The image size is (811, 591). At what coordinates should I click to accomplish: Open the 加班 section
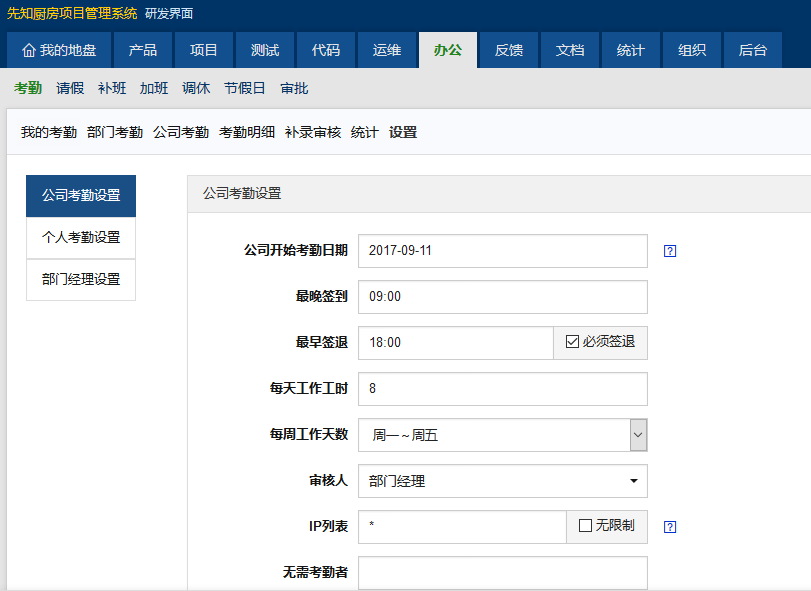tap(154, 88)
